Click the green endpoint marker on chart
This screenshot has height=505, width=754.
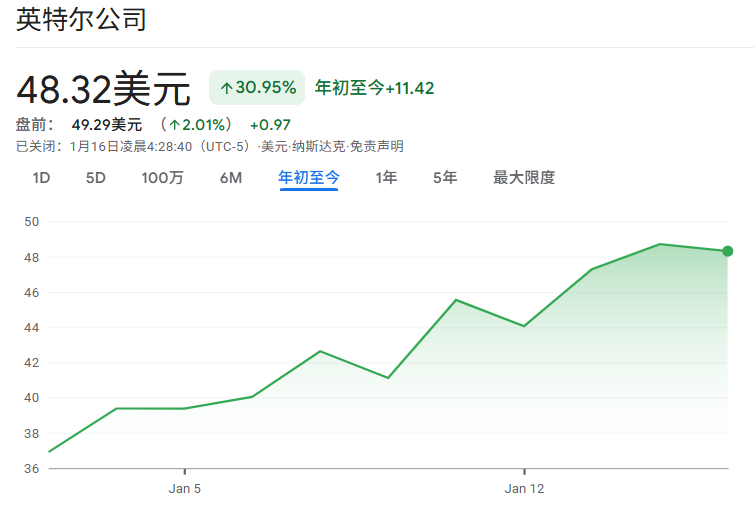[728, 251]
